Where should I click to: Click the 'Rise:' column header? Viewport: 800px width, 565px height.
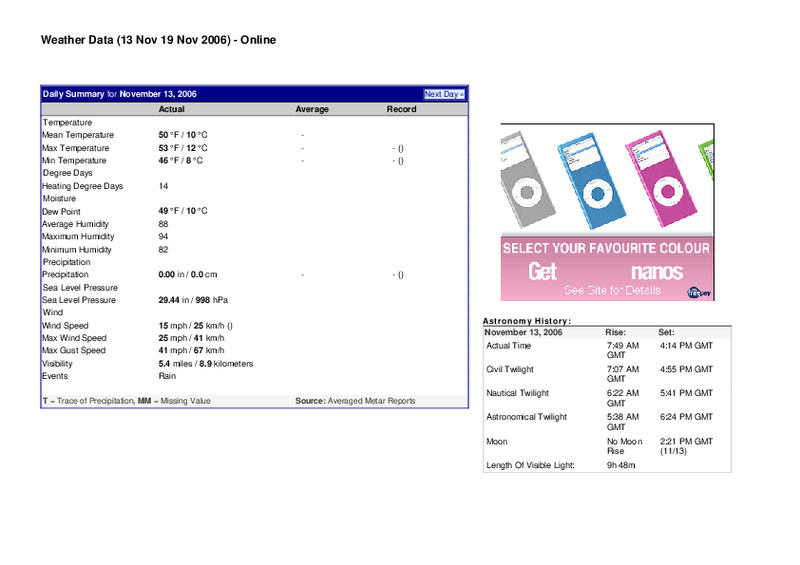tap(616, 332)
